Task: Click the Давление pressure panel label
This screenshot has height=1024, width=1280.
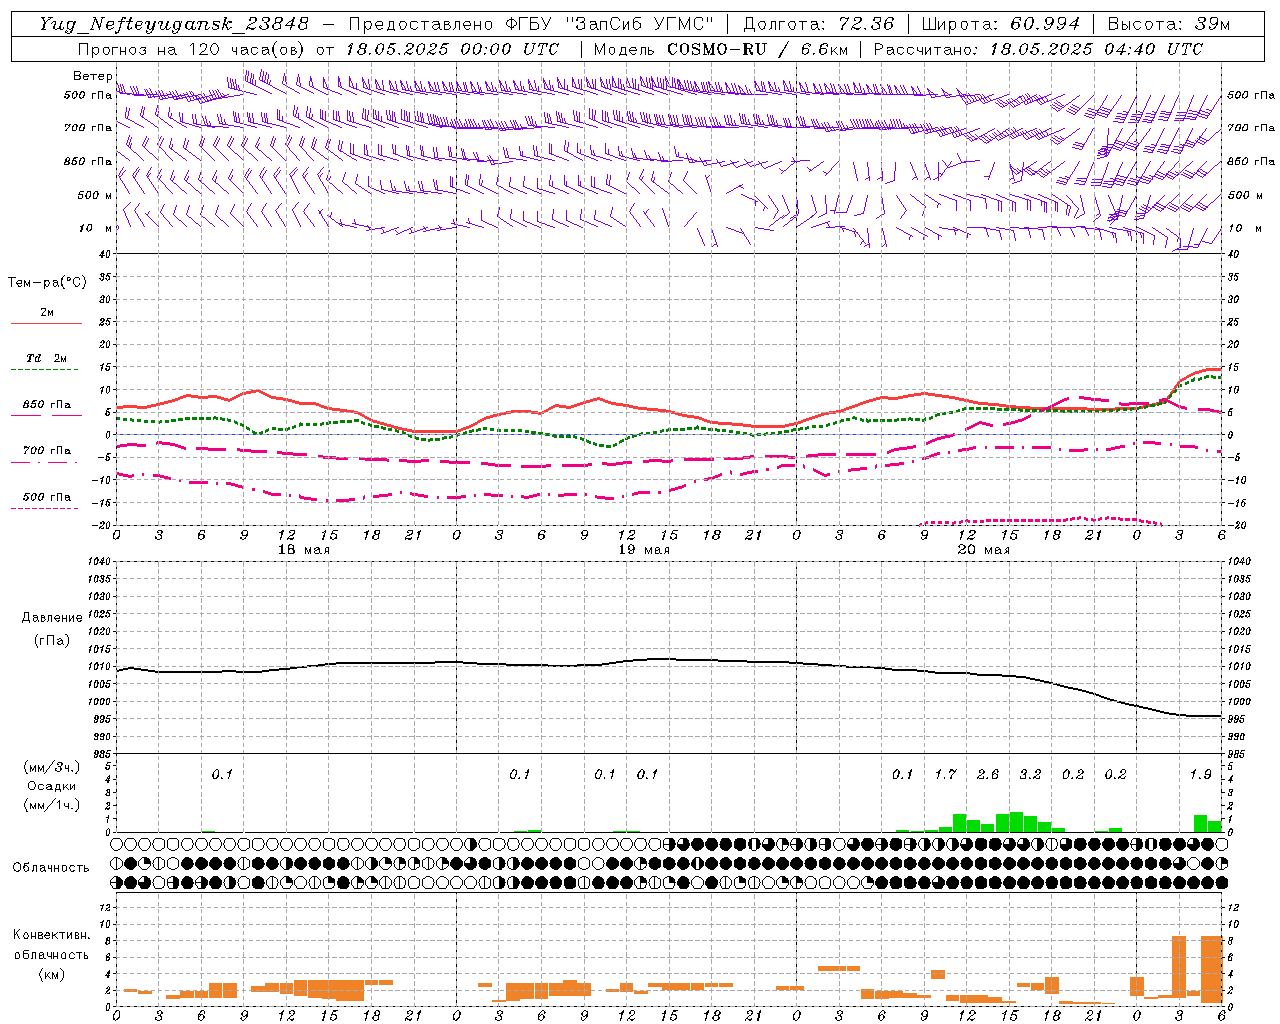Action: 52,618
